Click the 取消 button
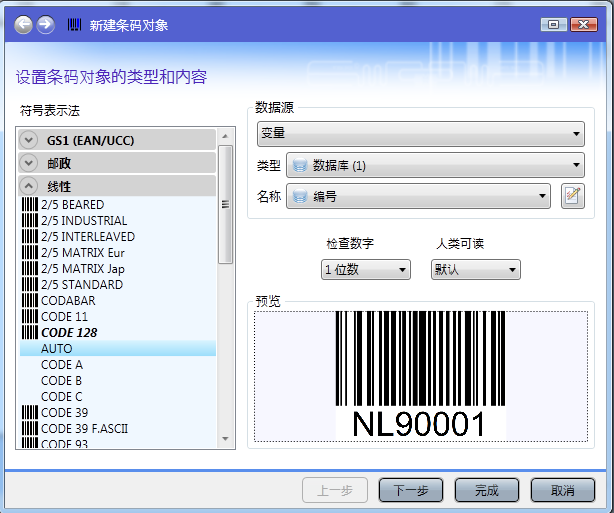The height and width of the screenshot is (513, 614). pos(563,490)
